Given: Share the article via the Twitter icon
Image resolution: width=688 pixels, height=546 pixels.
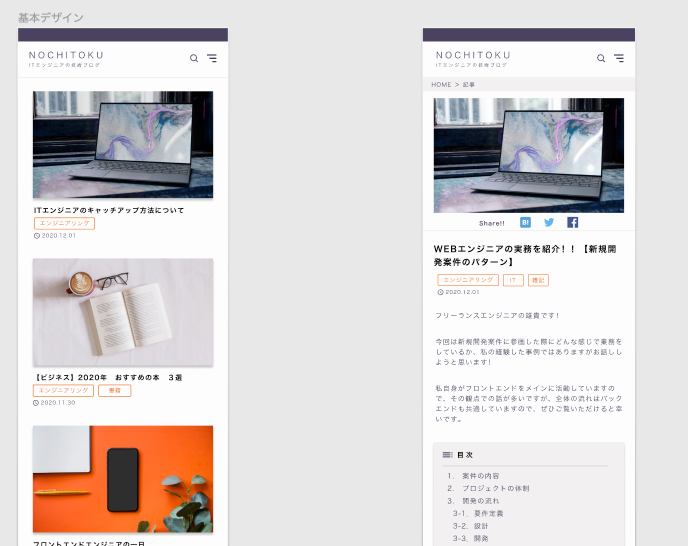Looking at the screenshot, I should pyautogui.click(x=549, y=223).
